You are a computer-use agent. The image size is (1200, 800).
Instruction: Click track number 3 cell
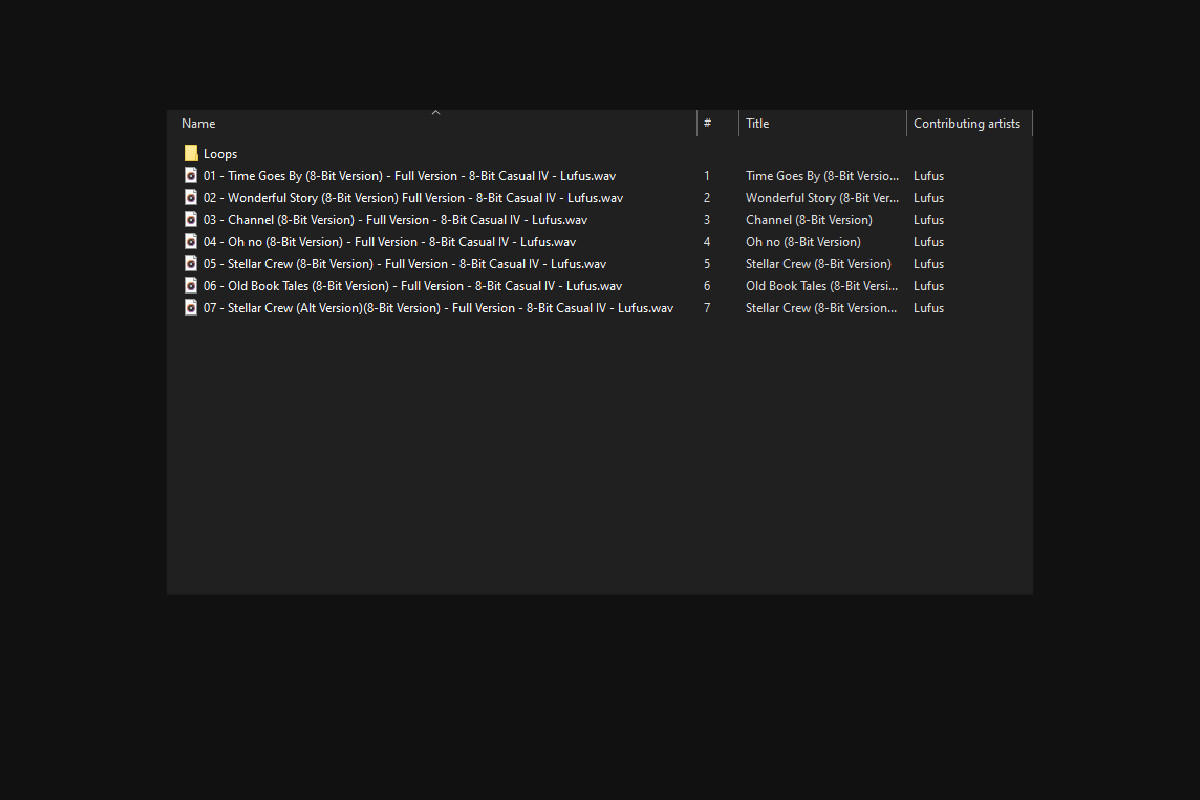pyautogui.click(x=707, y=220)
